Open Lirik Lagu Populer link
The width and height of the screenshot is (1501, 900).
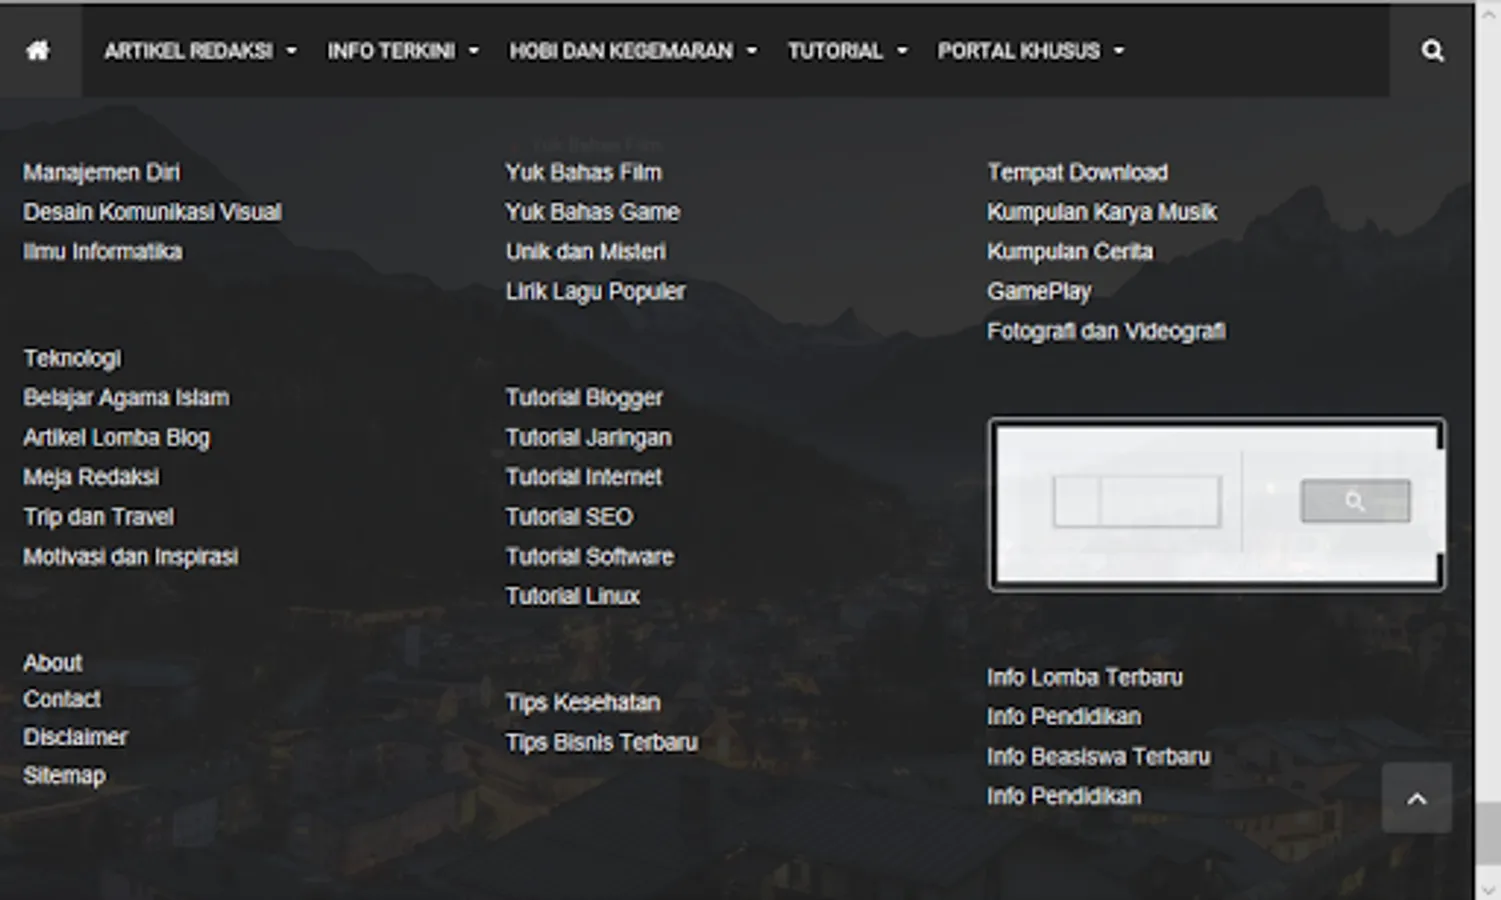pyautogui.click(x=596, y=292)
